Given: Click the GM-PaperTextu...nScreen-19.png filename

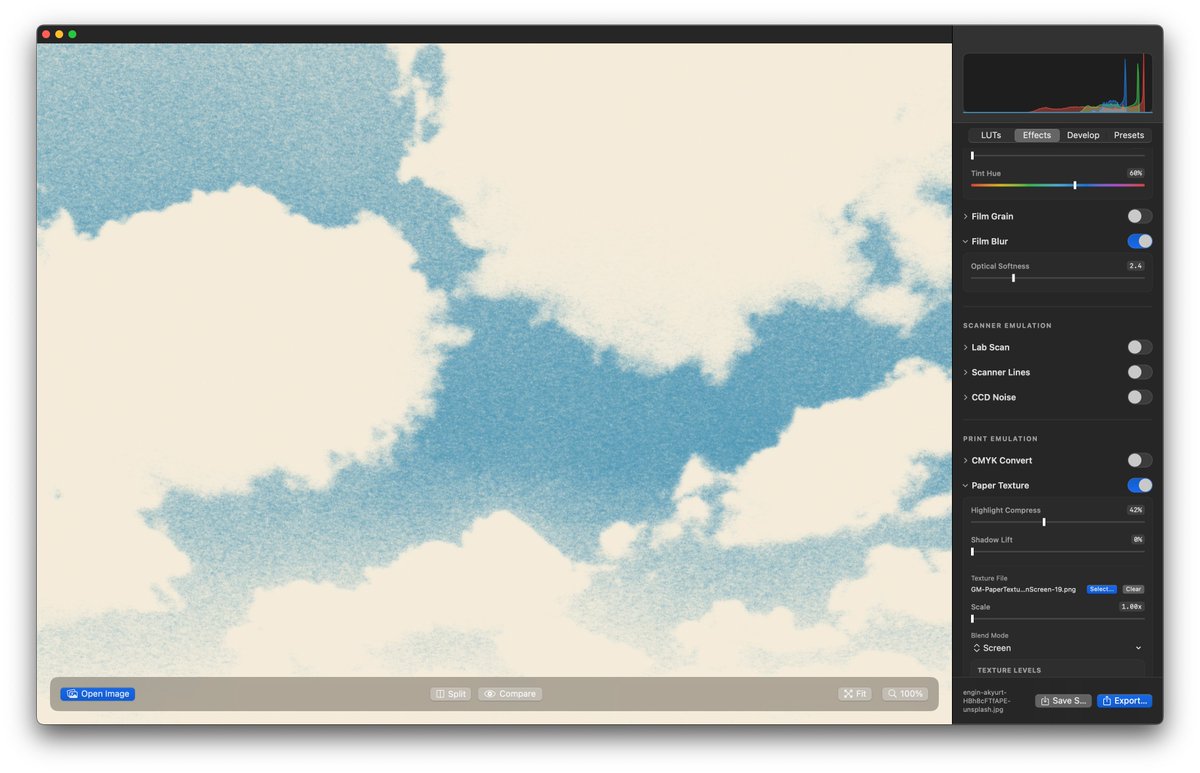Looking at the screenshot, I should 1024,589.
